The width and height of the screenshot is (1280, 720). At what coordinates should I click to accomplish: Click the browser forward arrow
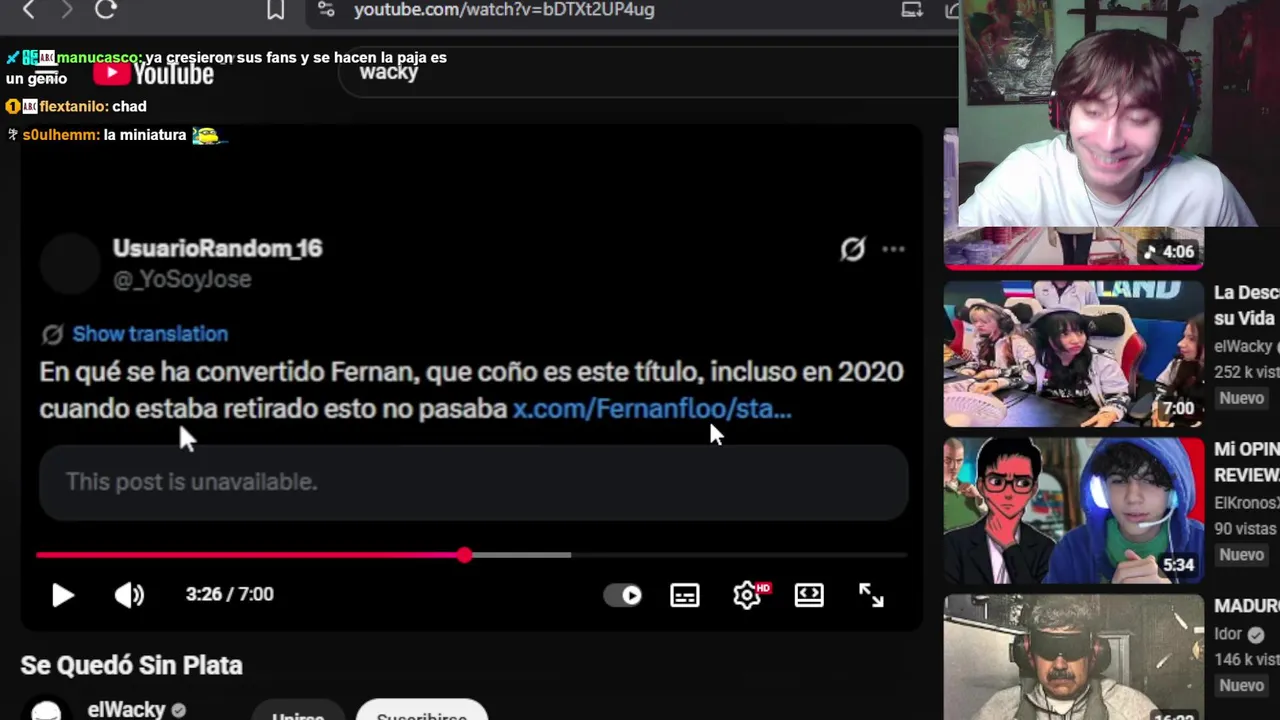point(66,10)
